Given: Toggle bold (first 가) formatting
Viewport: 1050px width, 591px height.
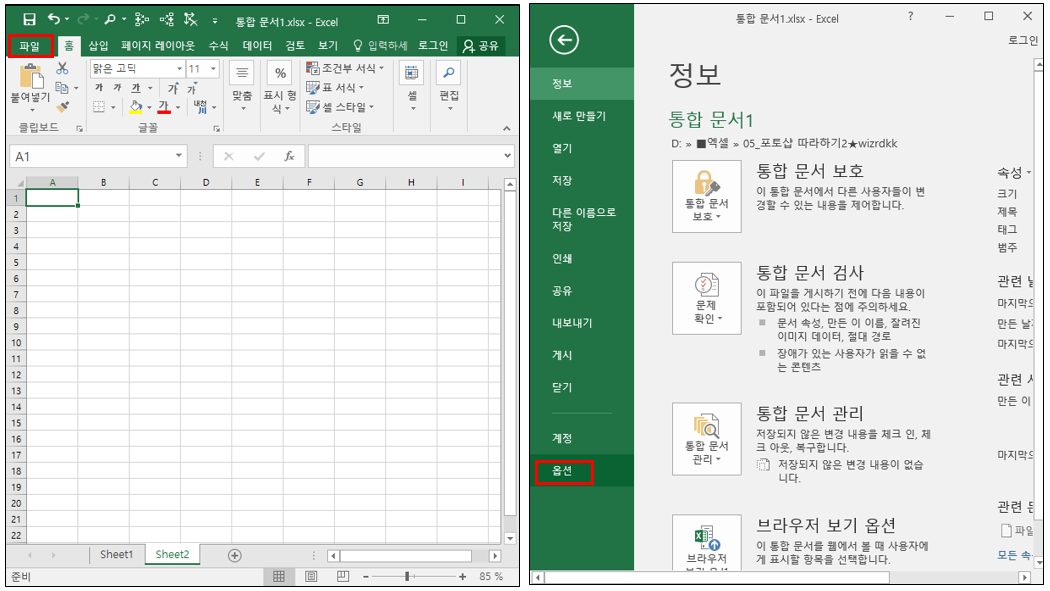Looking at the screenshot, I should click(x=99, y=88).
